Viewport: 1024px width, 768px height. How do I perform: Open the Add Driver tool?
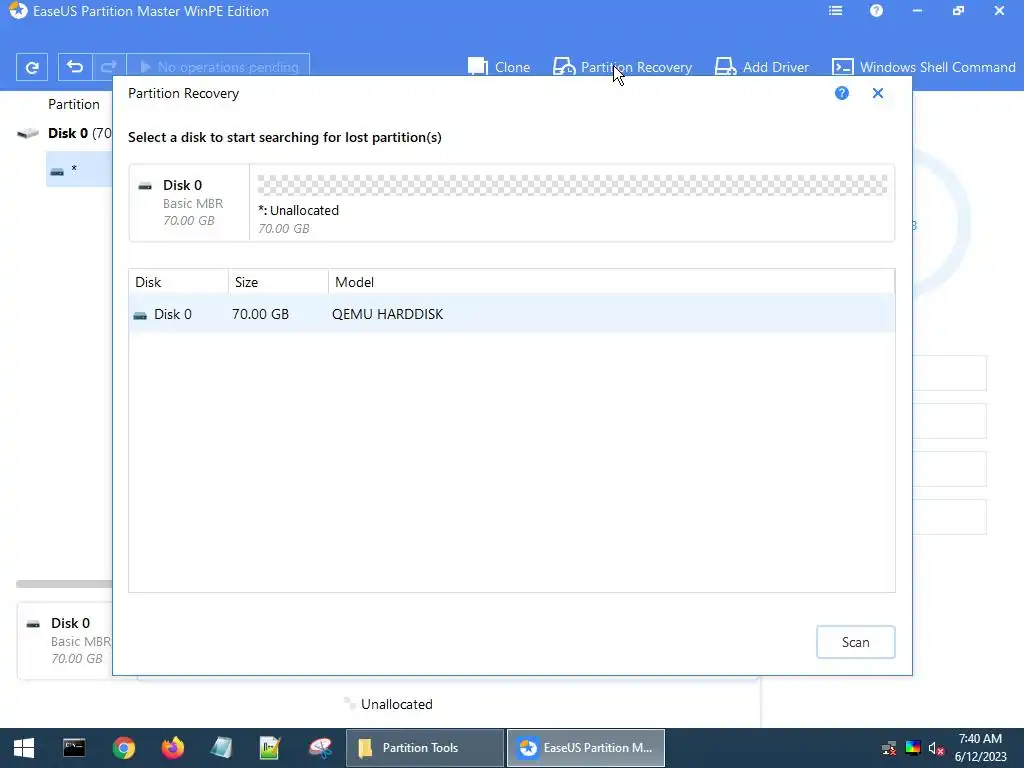click(x=761, y=67)
